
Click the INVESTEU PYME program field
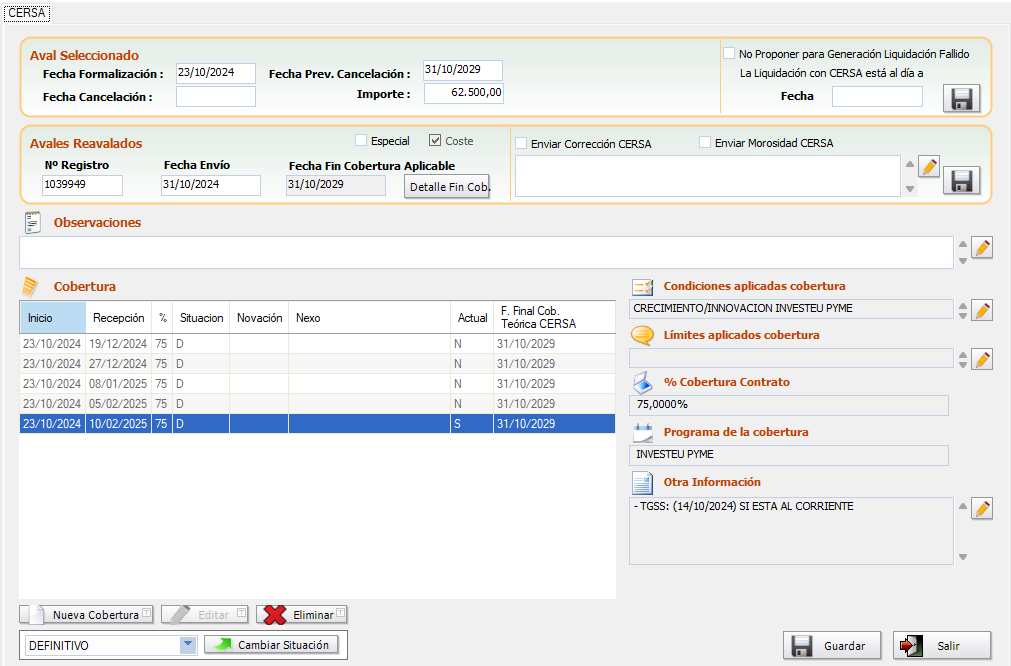click(x=789, y=455)
